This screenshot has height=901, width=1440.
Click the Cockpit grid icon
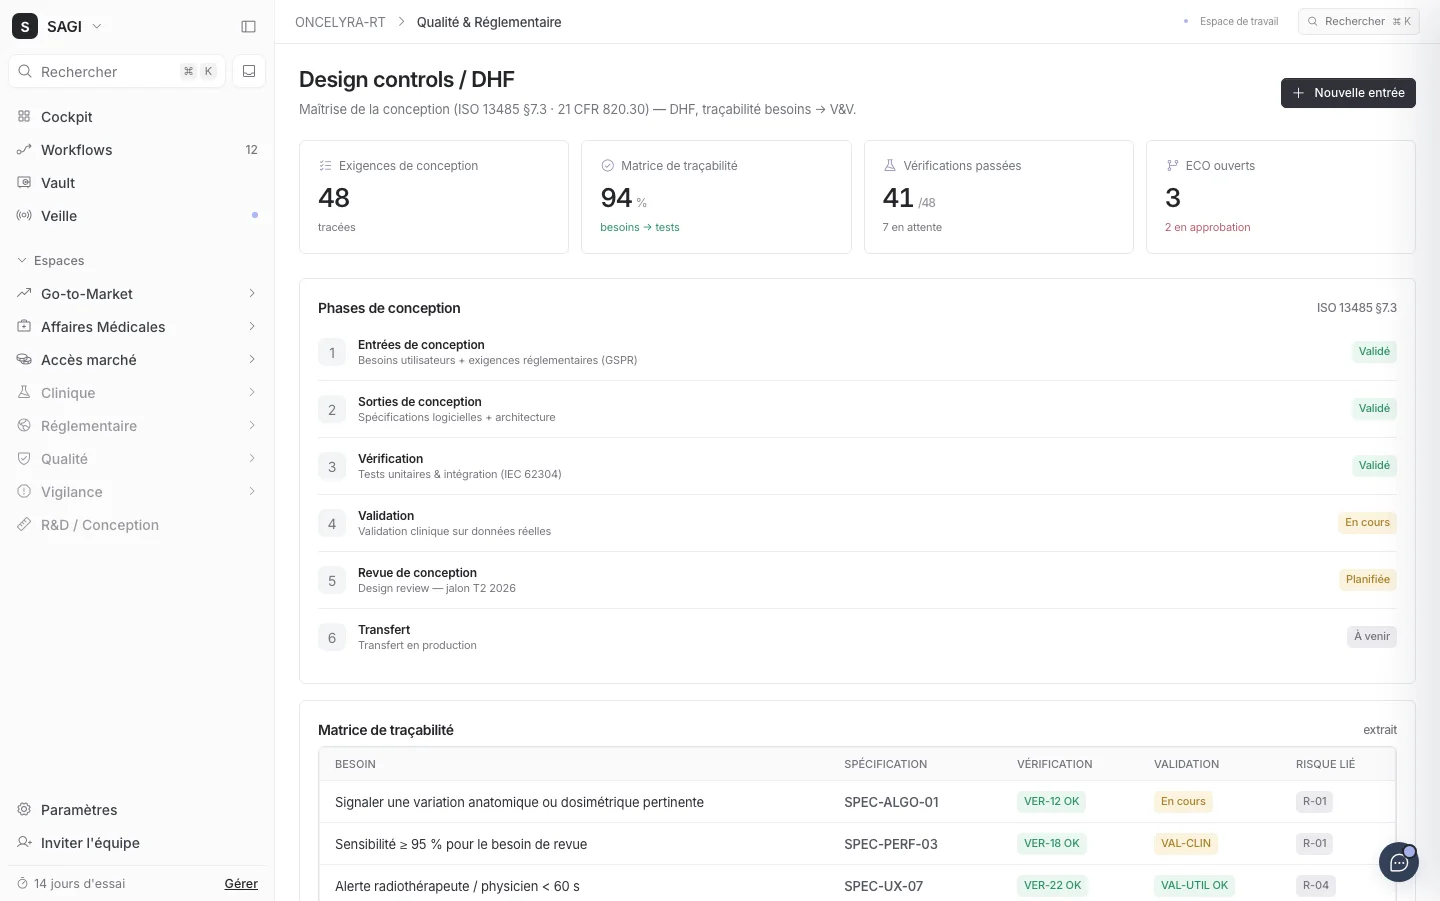(24, 116)
